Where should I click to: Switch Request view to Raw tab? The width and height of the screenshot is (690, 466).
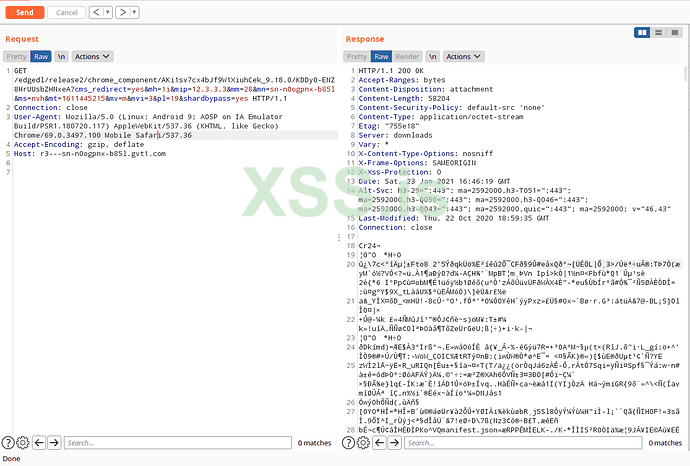click(41, 56)
